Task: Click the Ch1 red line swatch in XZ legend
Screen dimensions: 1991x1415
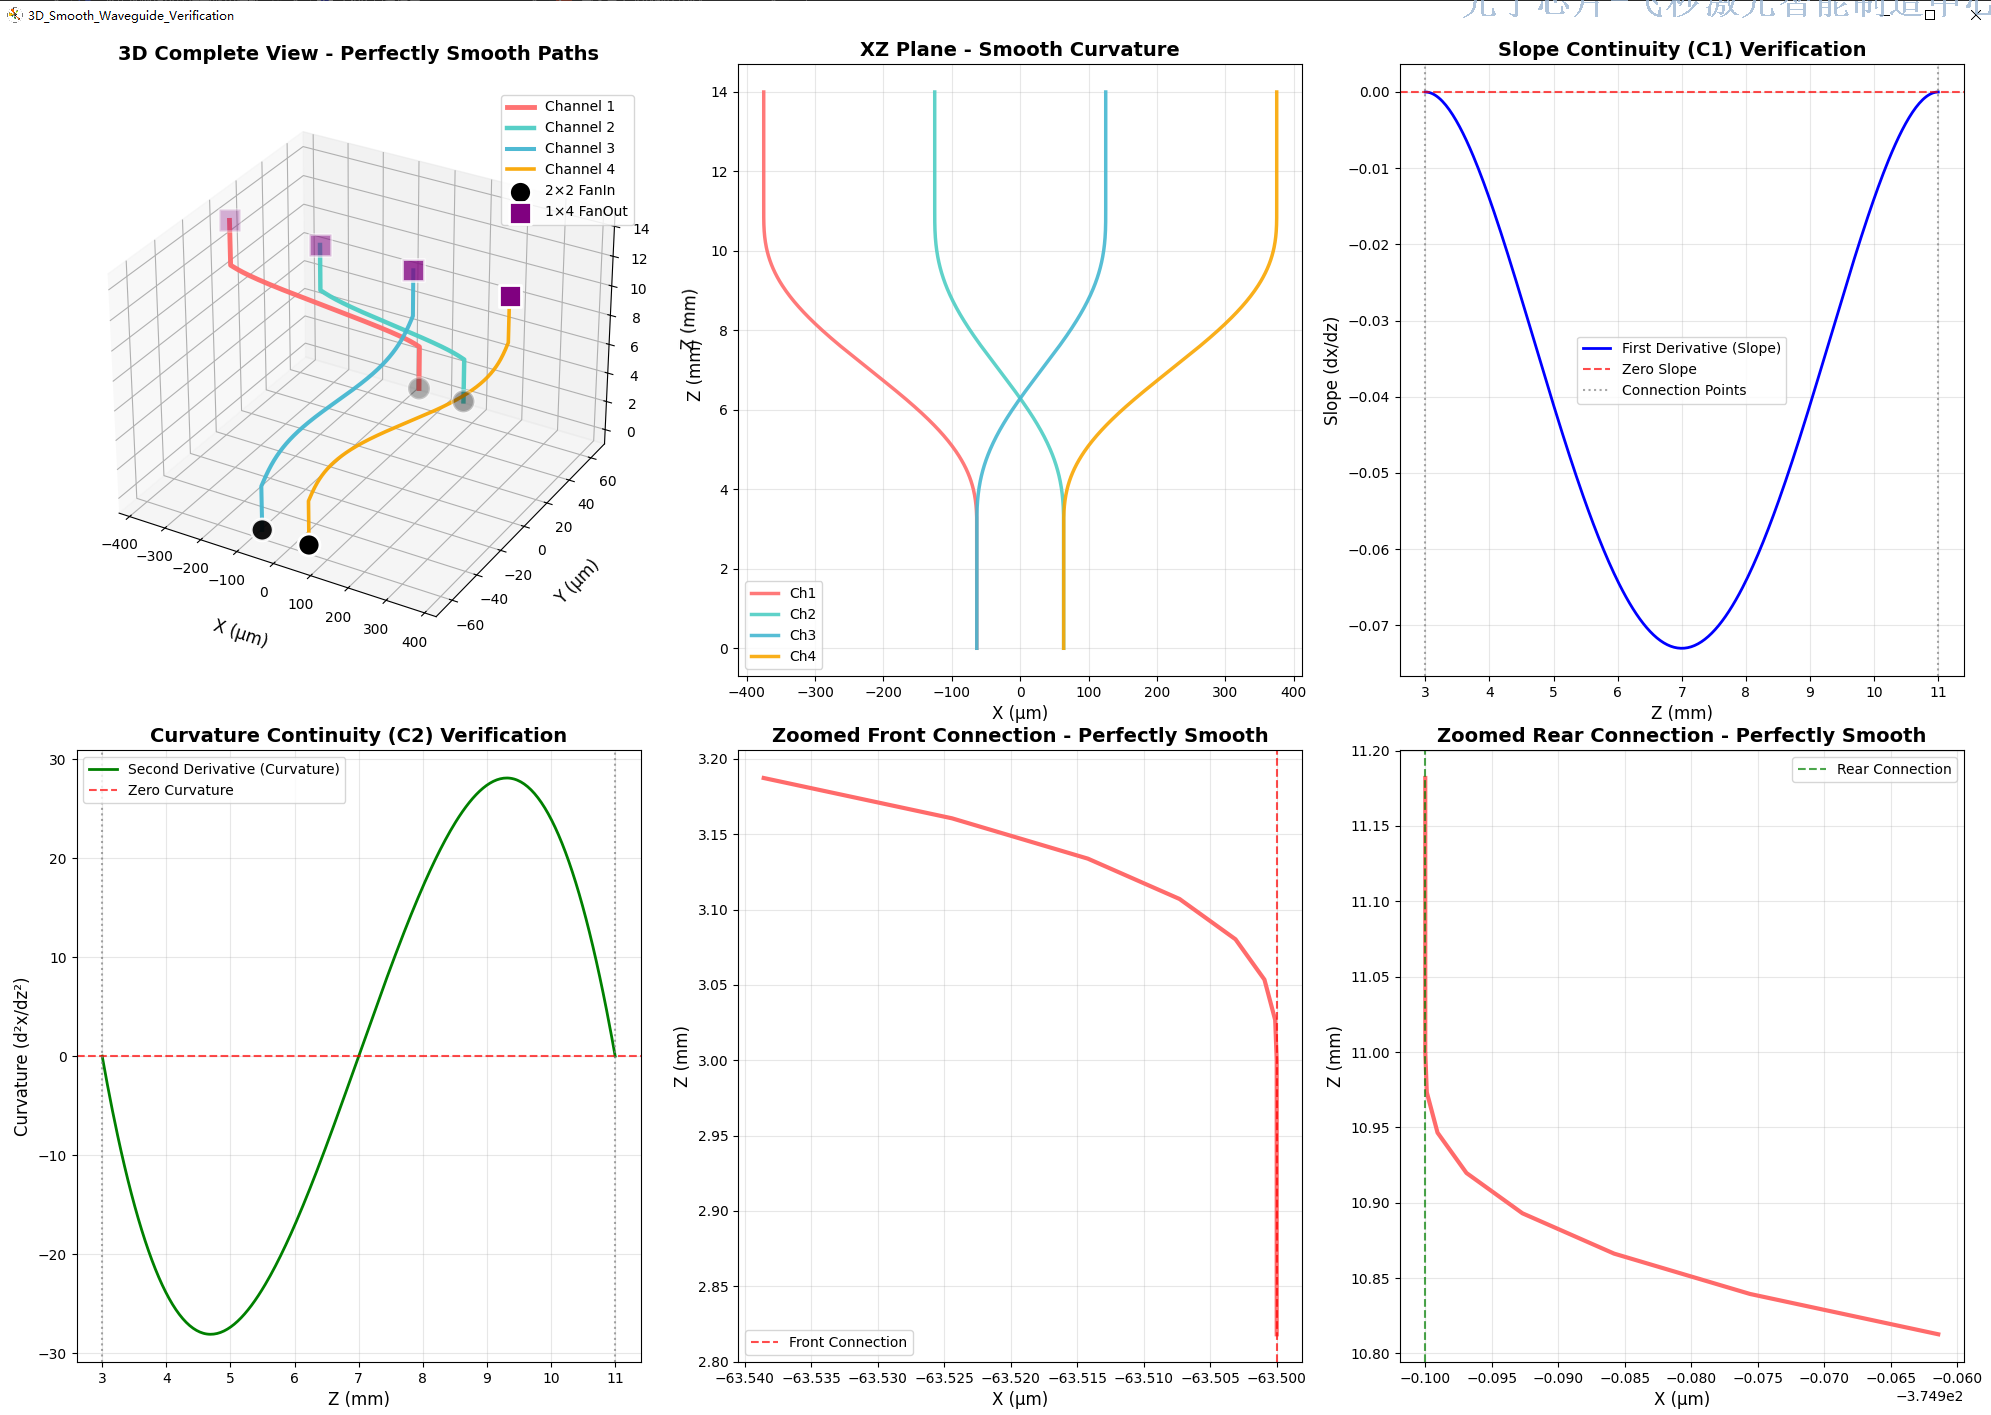Action: point(765,593)
